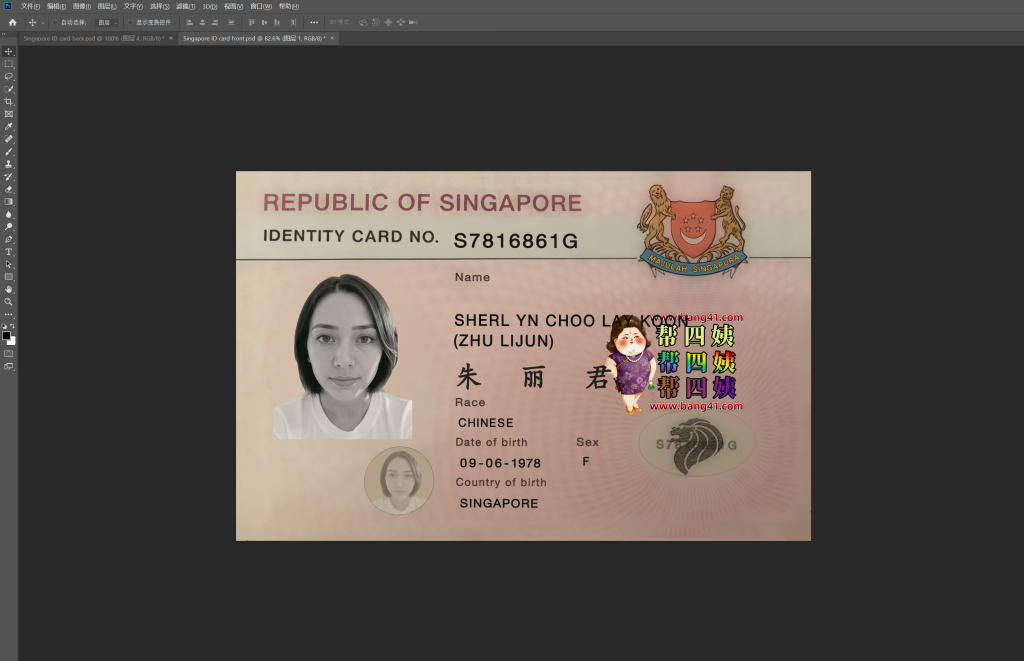Select the Horizontal Type tool

pyautogui.click(x=7, y=251)
